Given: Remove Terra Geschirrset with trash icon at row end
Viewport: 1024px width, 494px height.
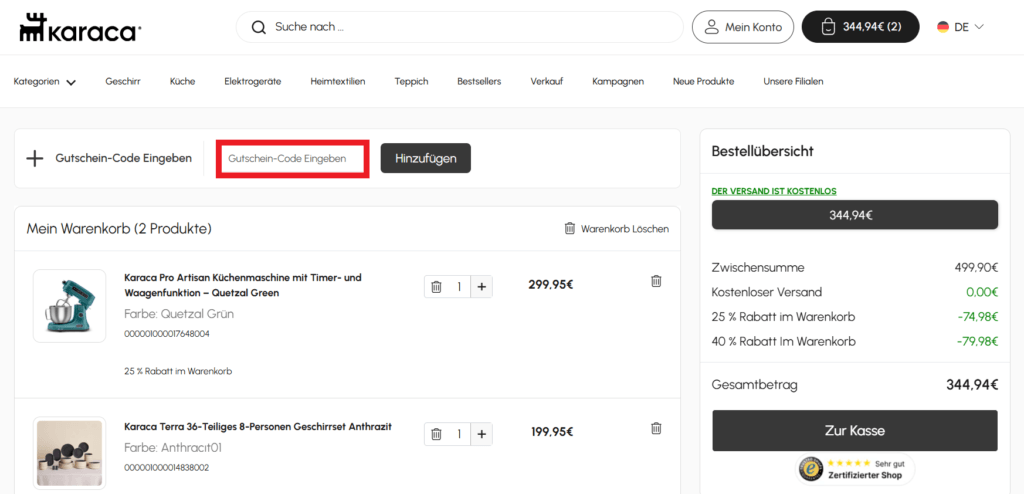Looking at the screenshot, I should pos(656,429).
